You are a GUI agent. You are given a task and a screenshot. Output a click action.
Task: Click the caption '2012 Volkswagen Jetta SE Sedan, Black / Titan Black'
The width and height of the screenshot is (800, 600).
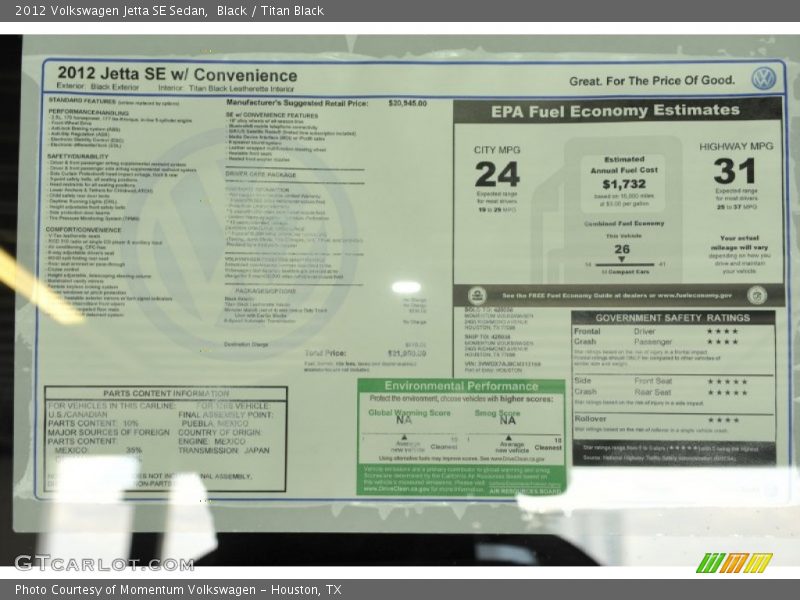click(x=169, y=11)
